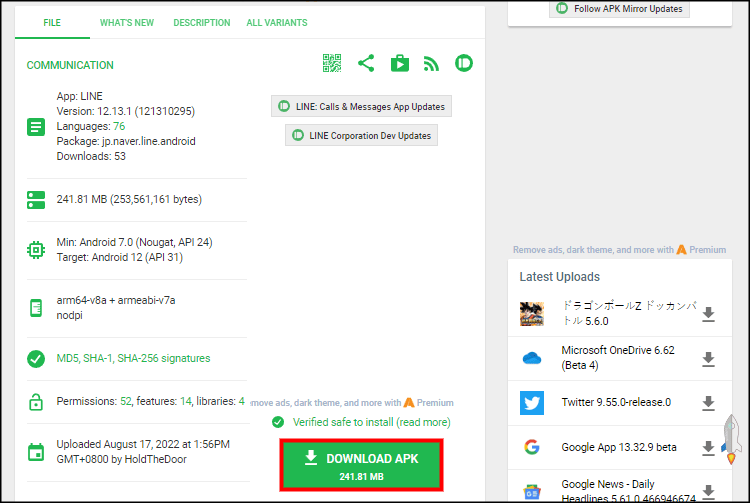Click the 'App: LINE' text
The width and height of the screenshot is (750, 503).
click(x=79, y=96)
